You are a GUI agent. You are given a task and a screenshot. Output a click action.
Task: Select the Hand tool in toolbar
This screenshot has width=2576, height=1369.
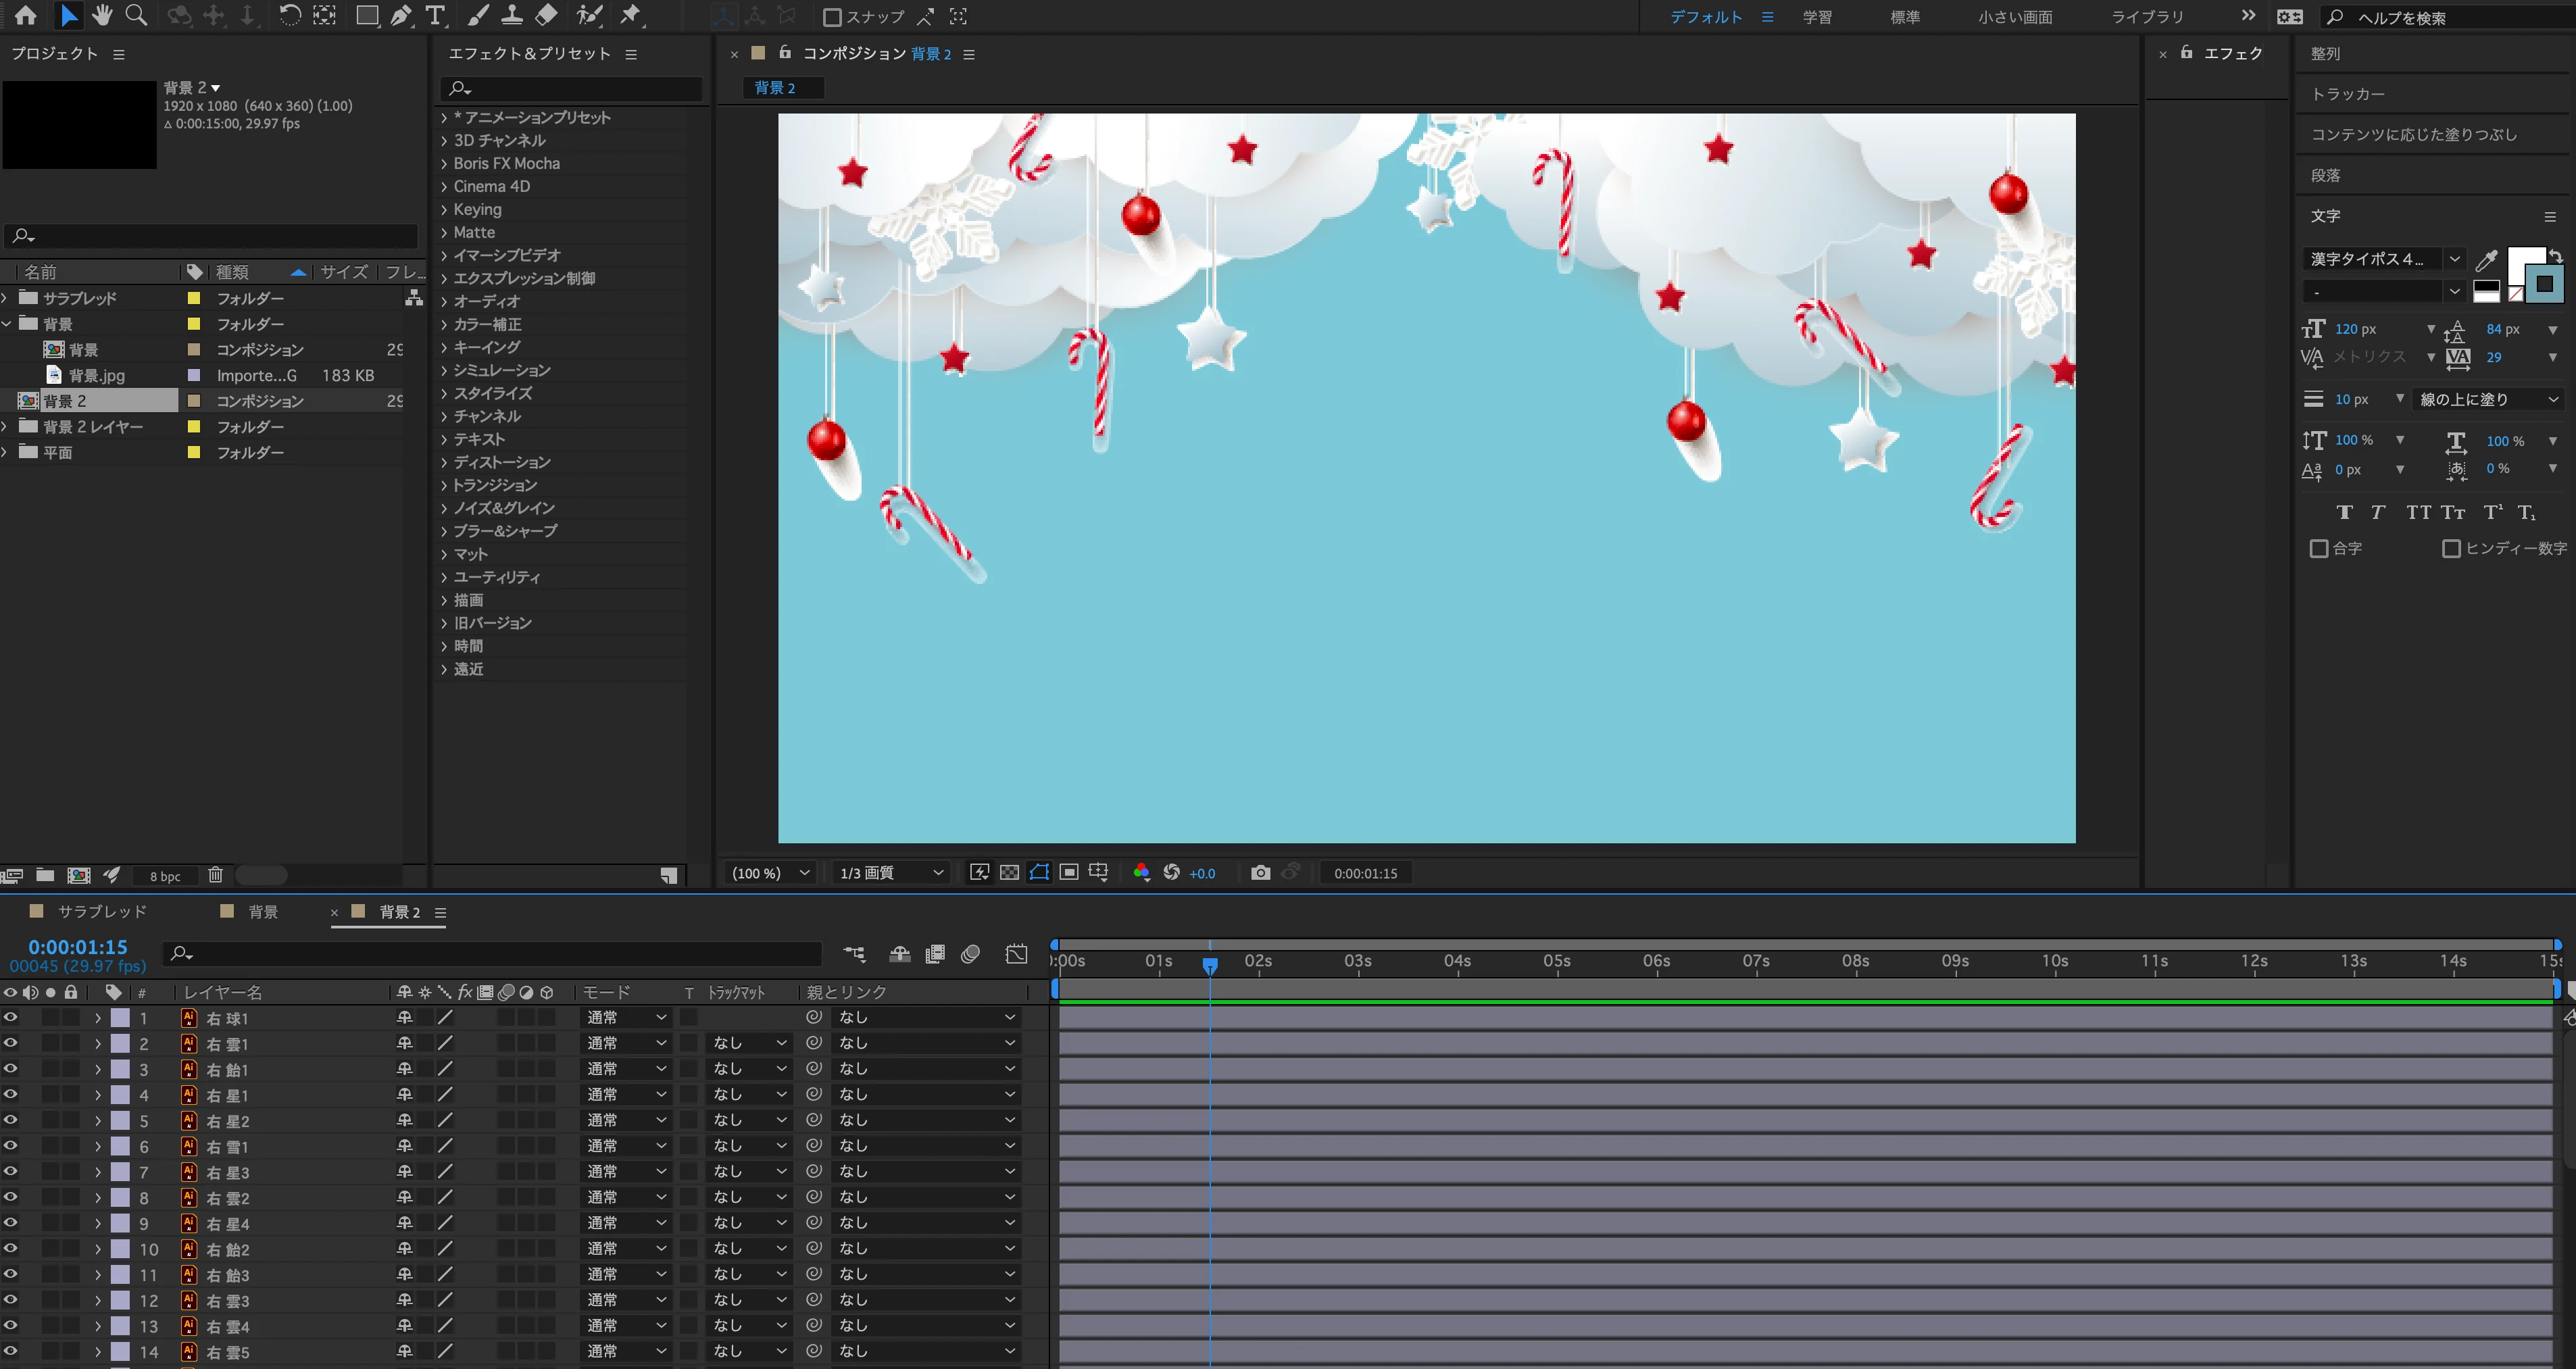pos(102,15)
